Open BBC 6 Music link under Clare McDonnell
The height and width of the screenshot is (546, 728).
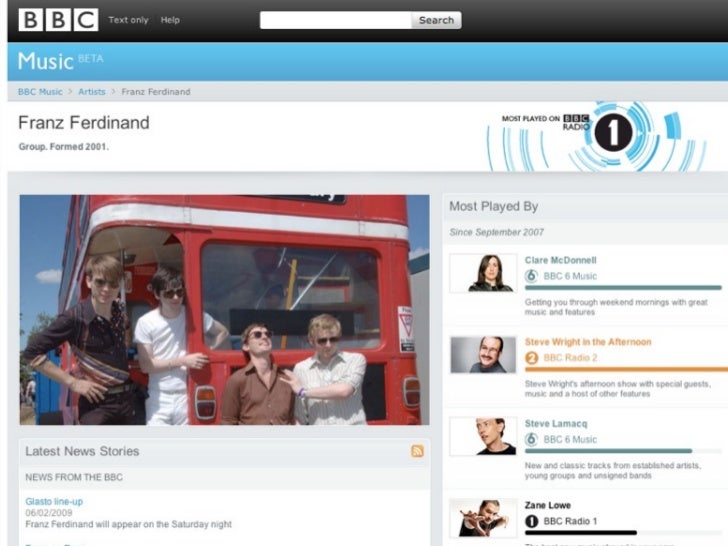click(570, 276)
